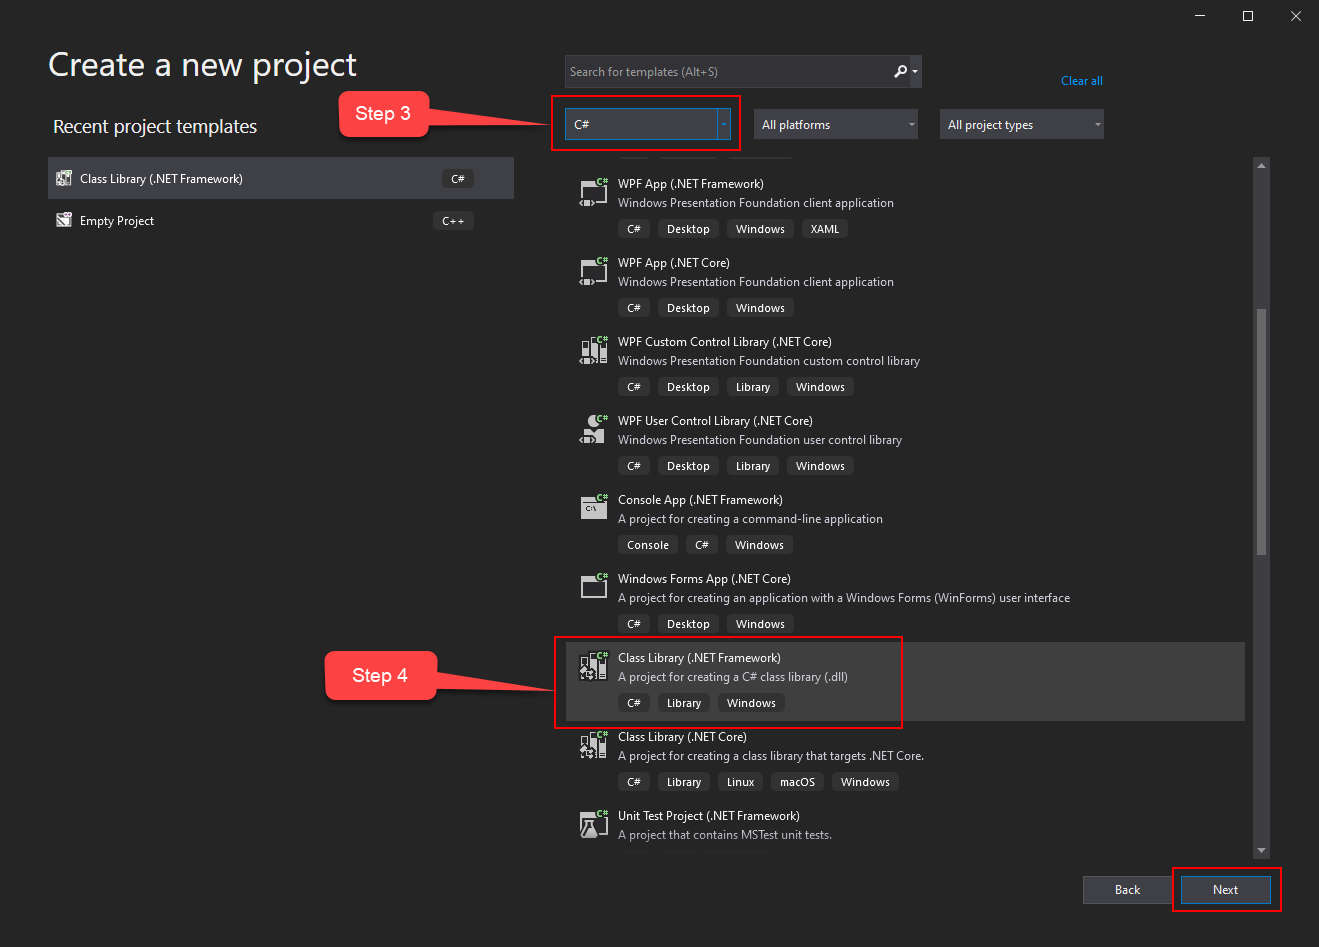
Task: Select recent Empty Project C++ template
Action: [x=281, y=220]
